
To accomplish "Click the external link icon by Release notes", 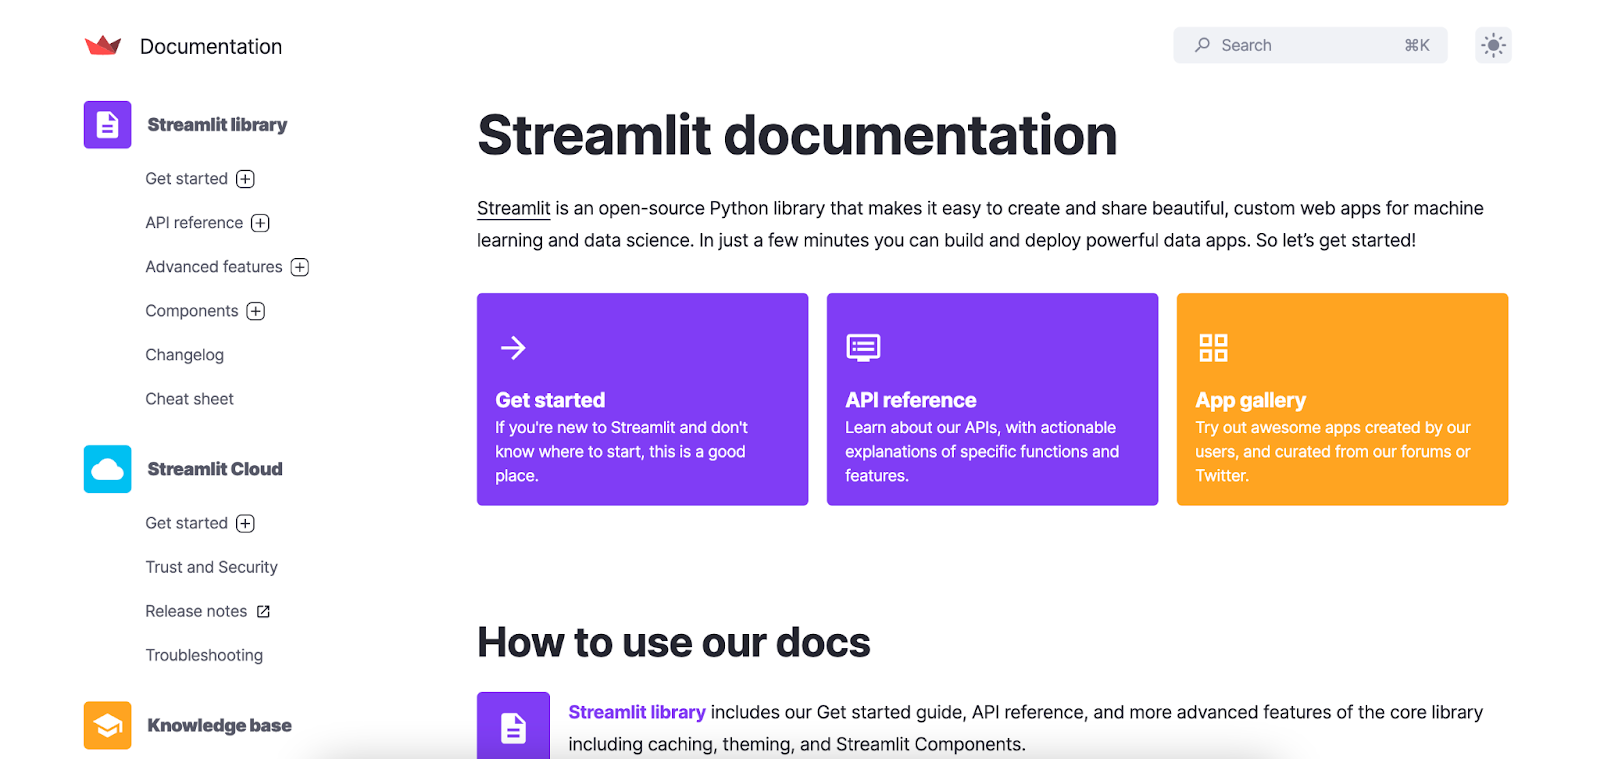I will click(264, 611).
